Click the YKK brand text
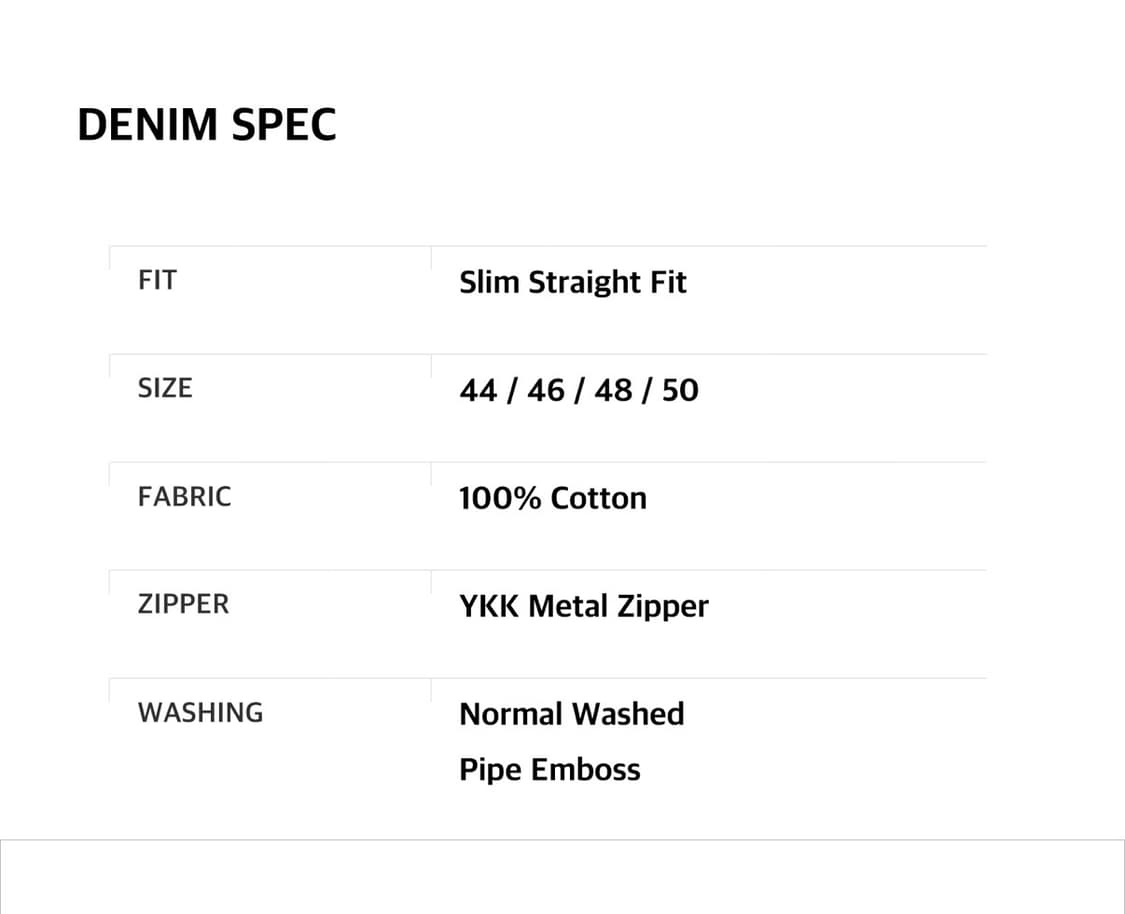This screenshot has width=1125, height=914. [489, 606]
